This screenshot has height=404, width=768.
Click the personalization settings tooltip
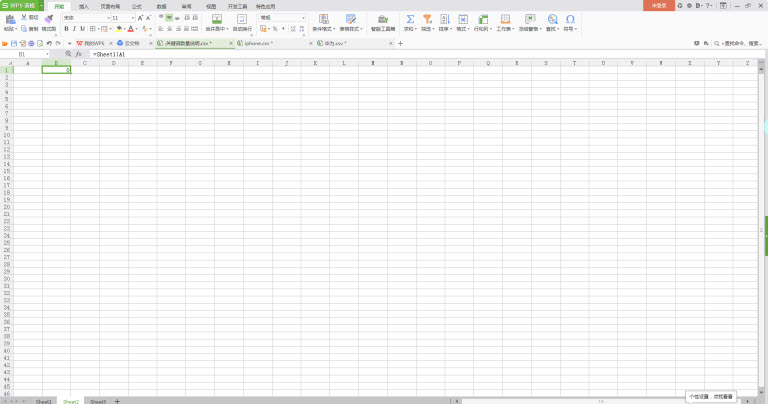711,397
